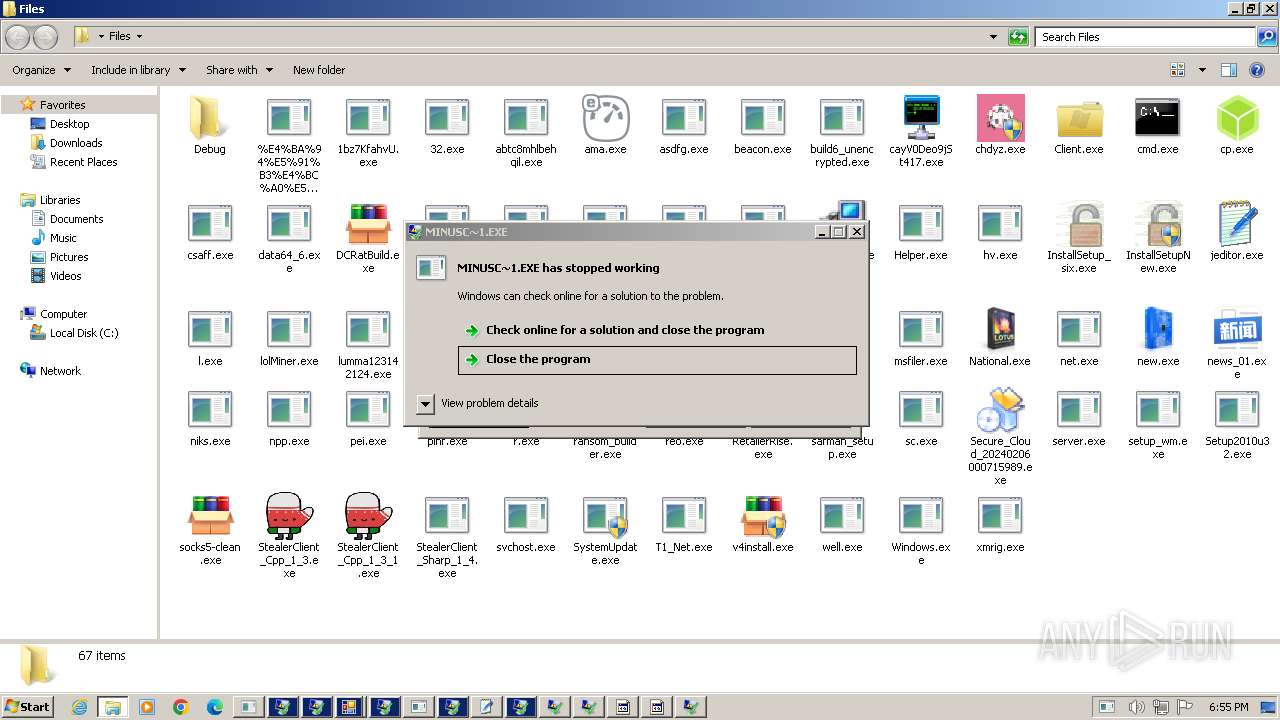
Task: Open Google Chrome from the taskbar
Action: point(180,707)
